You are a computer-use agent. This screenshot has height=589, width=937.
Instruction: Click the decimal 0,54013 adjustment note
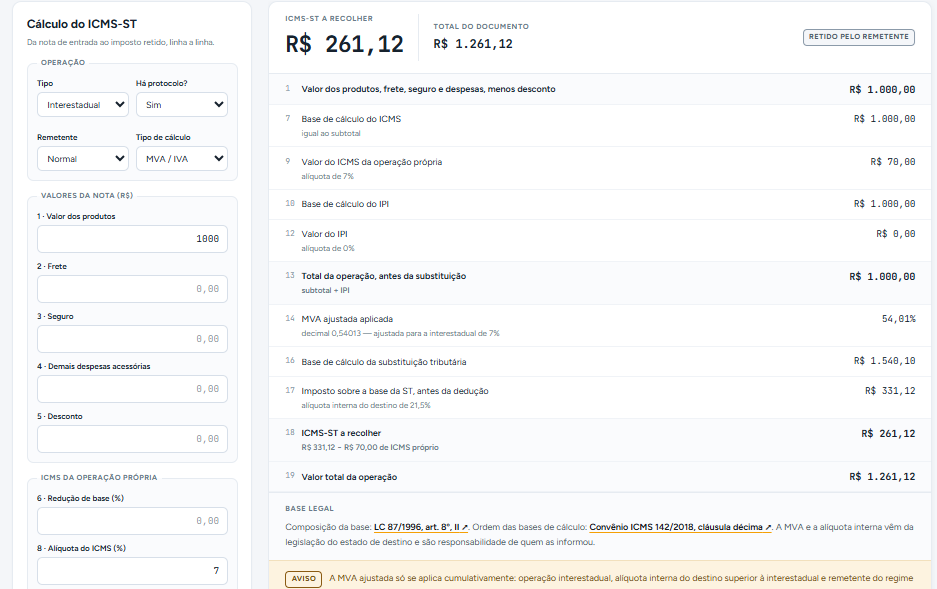tap(400, 333)
